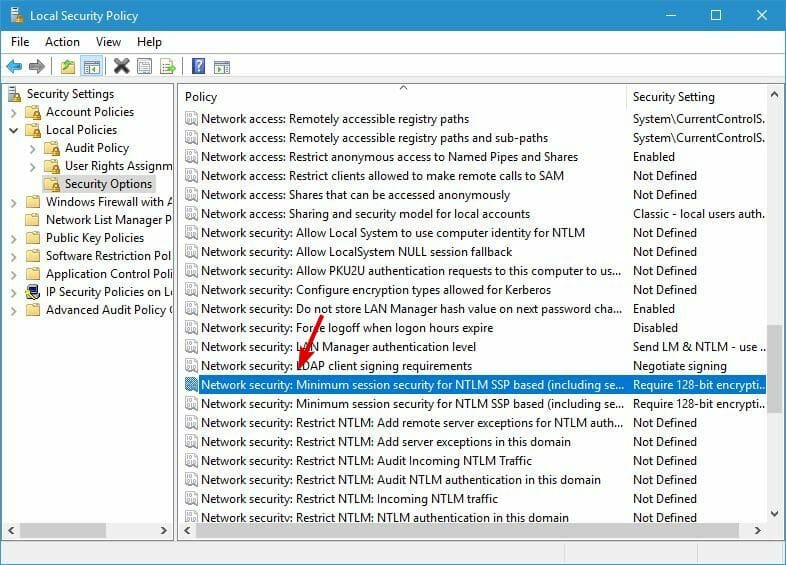Open the Properties toolbar icon
The width and height of the screenshot is (786, 565).
pyautogui.click(x=144, y=66)
